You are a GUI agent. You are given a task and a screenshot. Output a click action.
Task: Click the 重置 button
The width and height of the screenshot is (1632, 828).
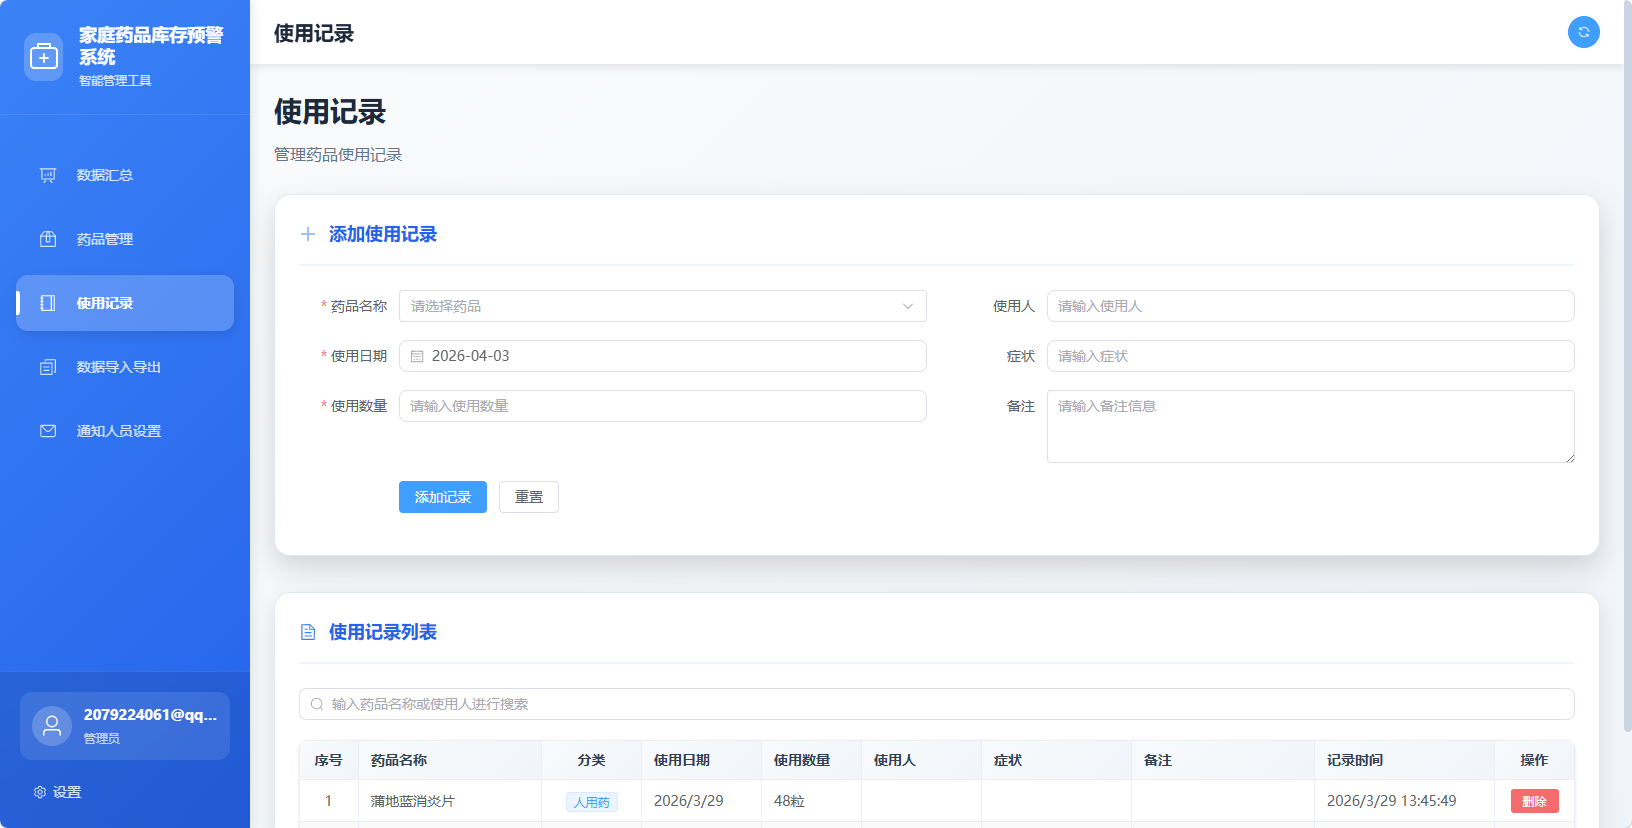point(529,497)
